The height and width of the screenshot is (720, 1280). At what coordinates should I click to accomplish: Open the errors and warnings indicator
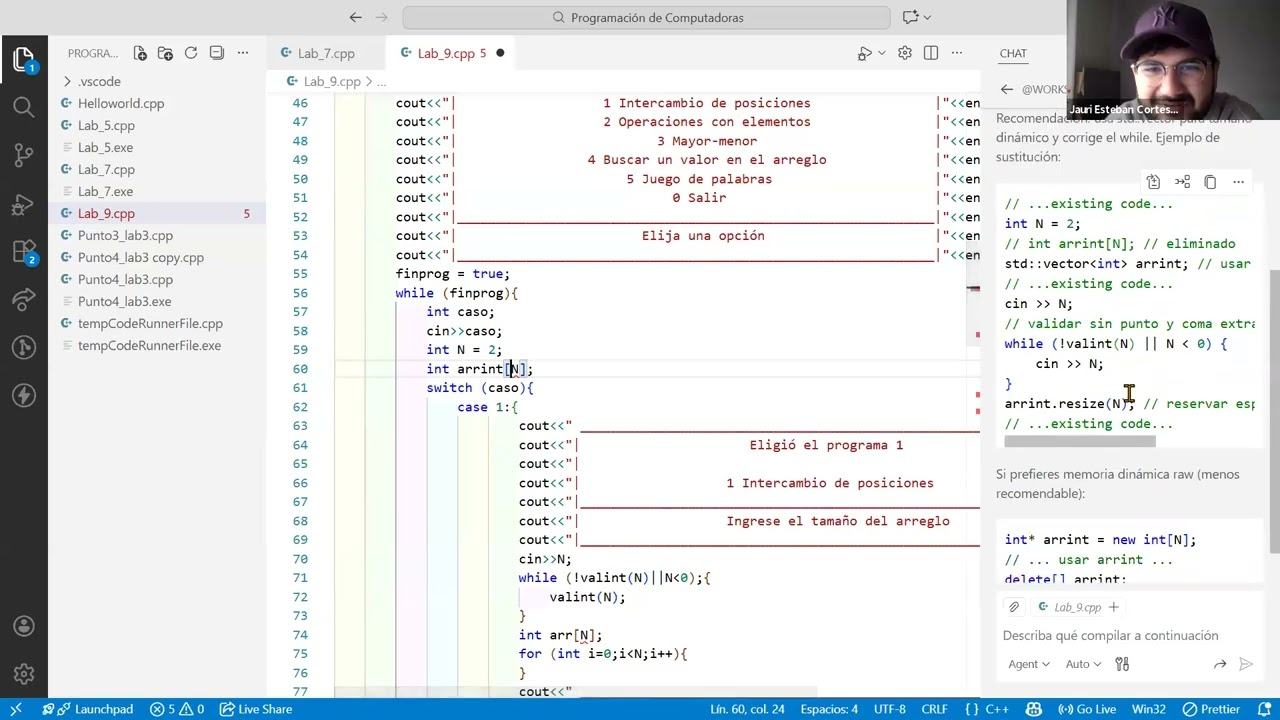pos(177,709)
